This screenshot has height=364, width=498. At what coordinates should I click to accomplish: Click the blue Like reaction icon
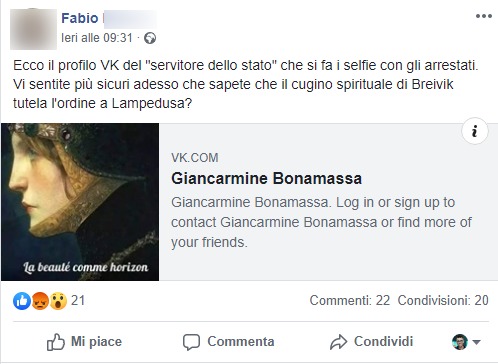(22, 301)
